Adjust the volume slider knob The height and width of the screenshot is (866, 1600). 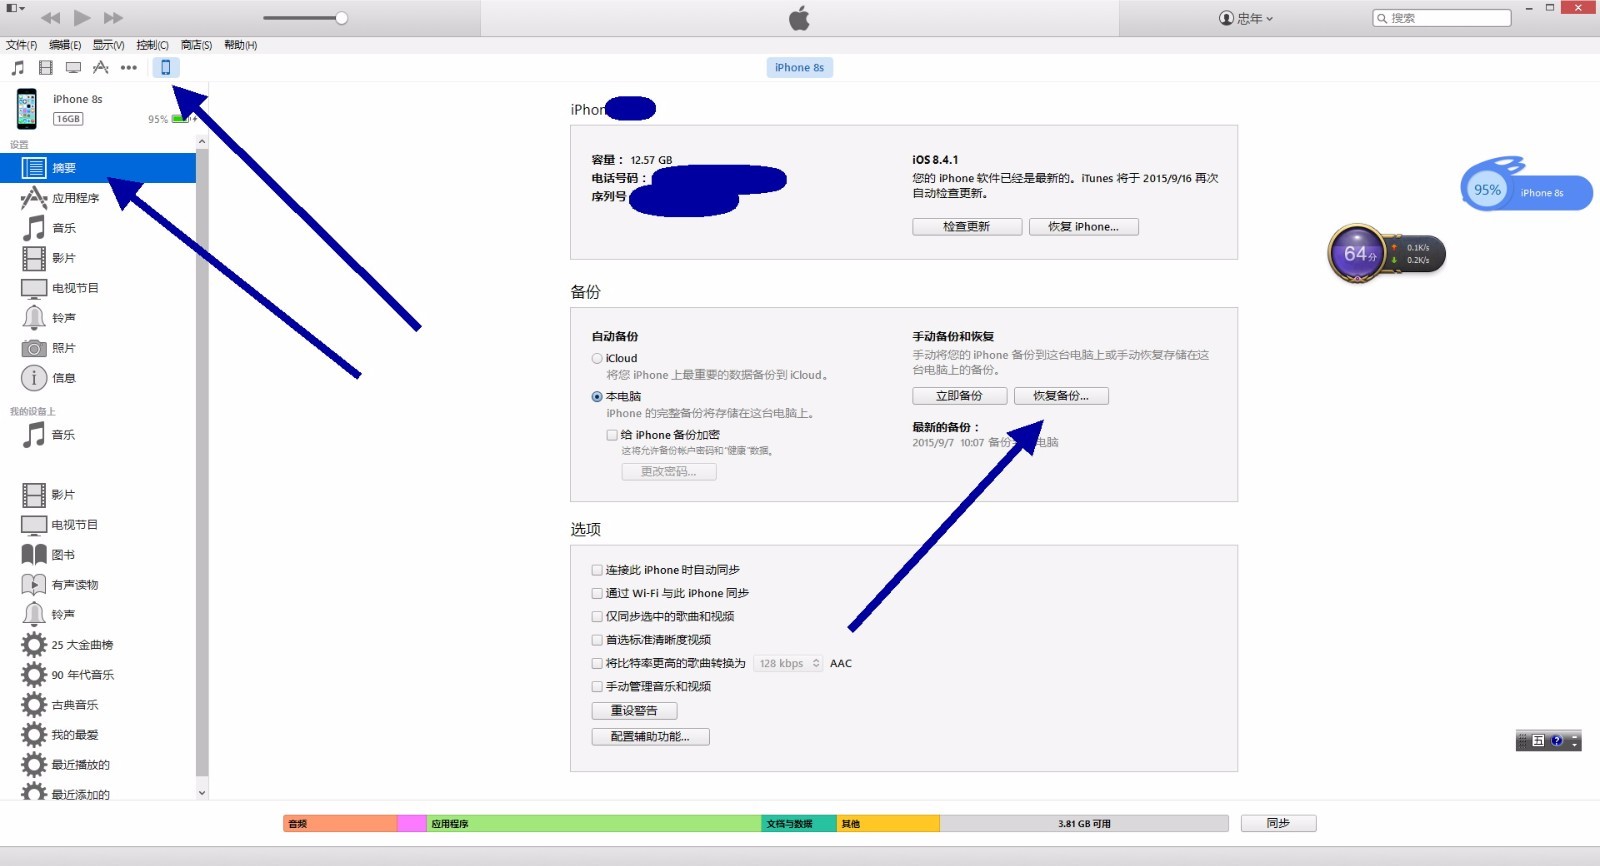(342, 18)
